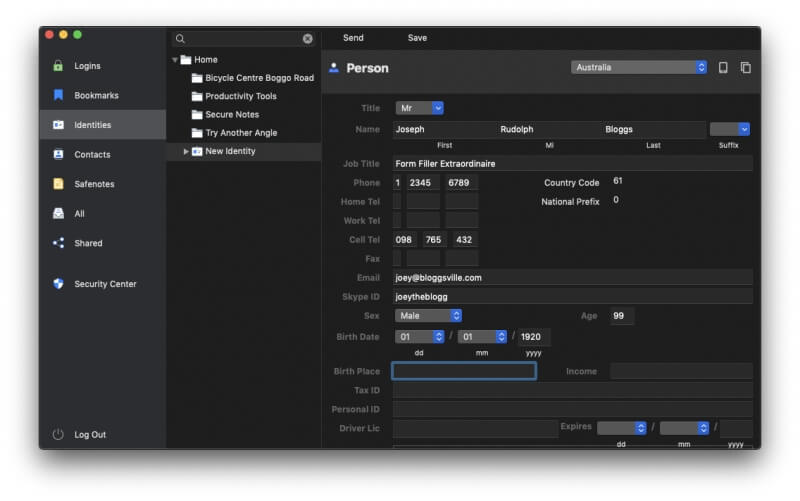The image size is (800, 501).
Task: Focus the Birth Place input field
Action: pos(464,371)
